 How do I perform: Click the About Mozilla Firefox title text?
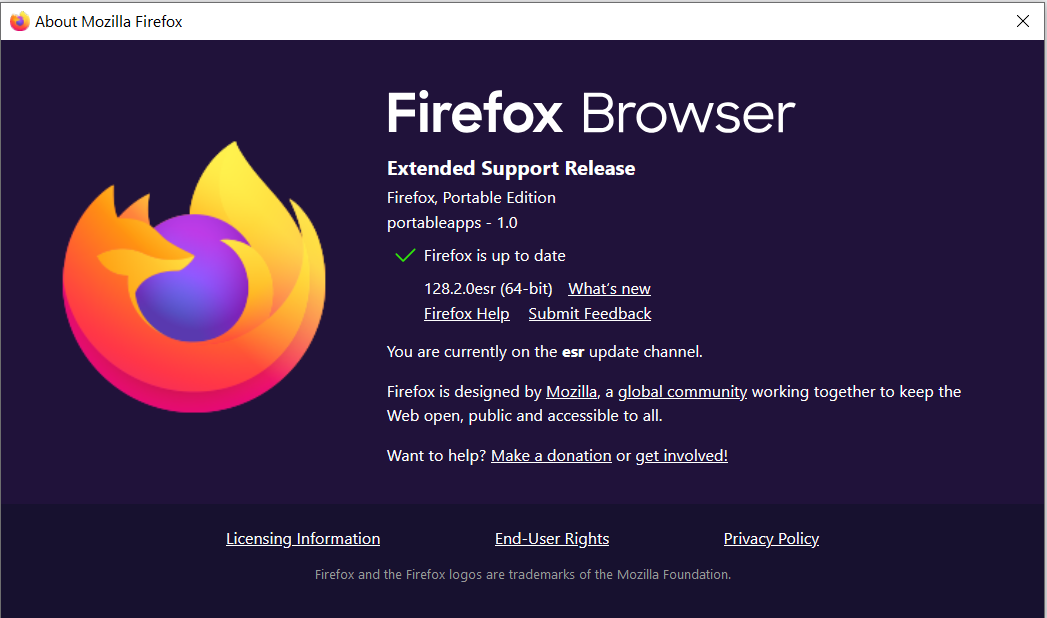coord(109,21)
